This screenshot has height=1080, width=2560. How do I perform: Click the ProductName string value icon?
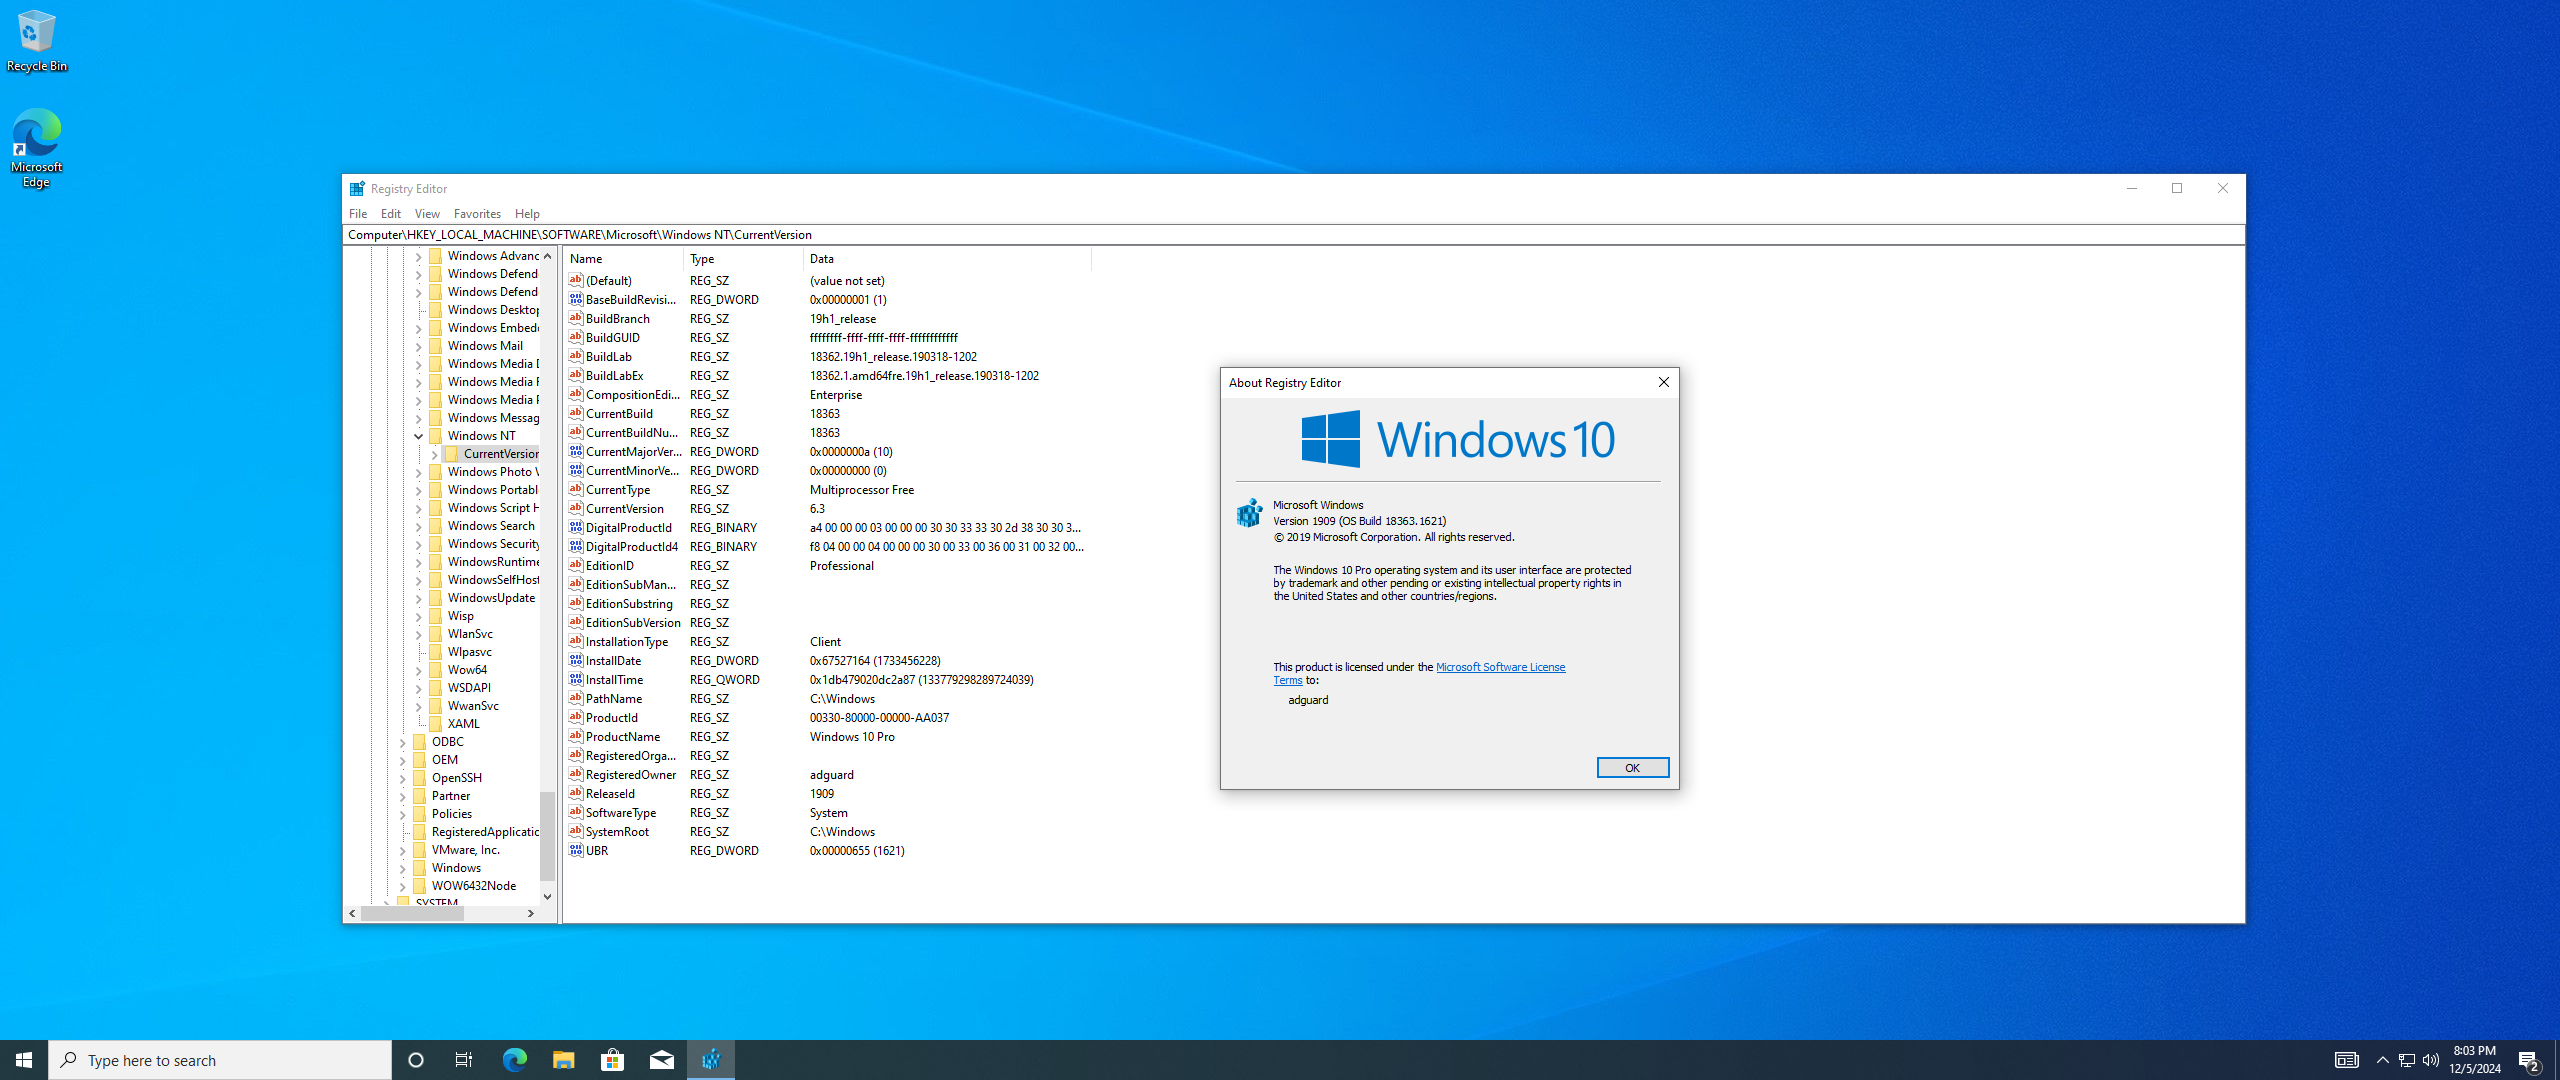tap(576, 737)
